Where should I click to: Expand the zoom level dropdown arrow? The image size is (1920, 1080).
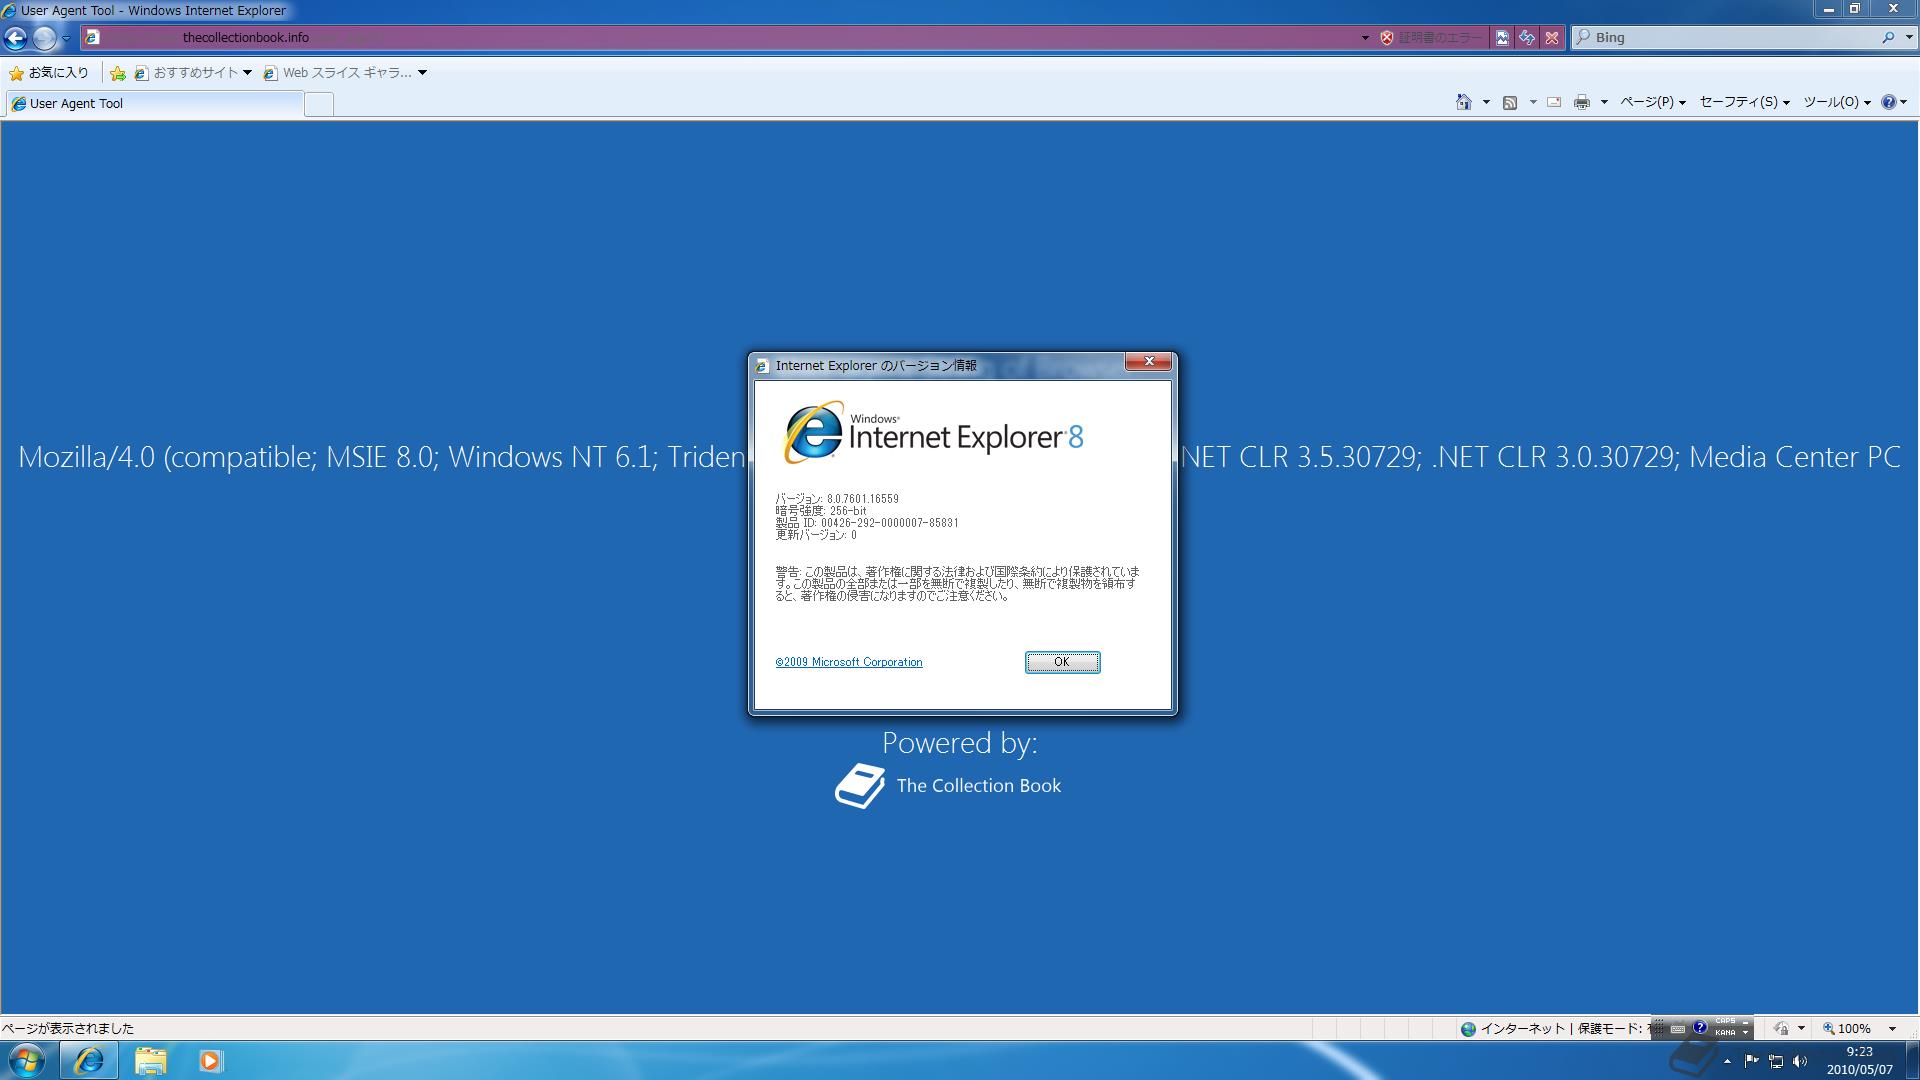point(1892,1029)
